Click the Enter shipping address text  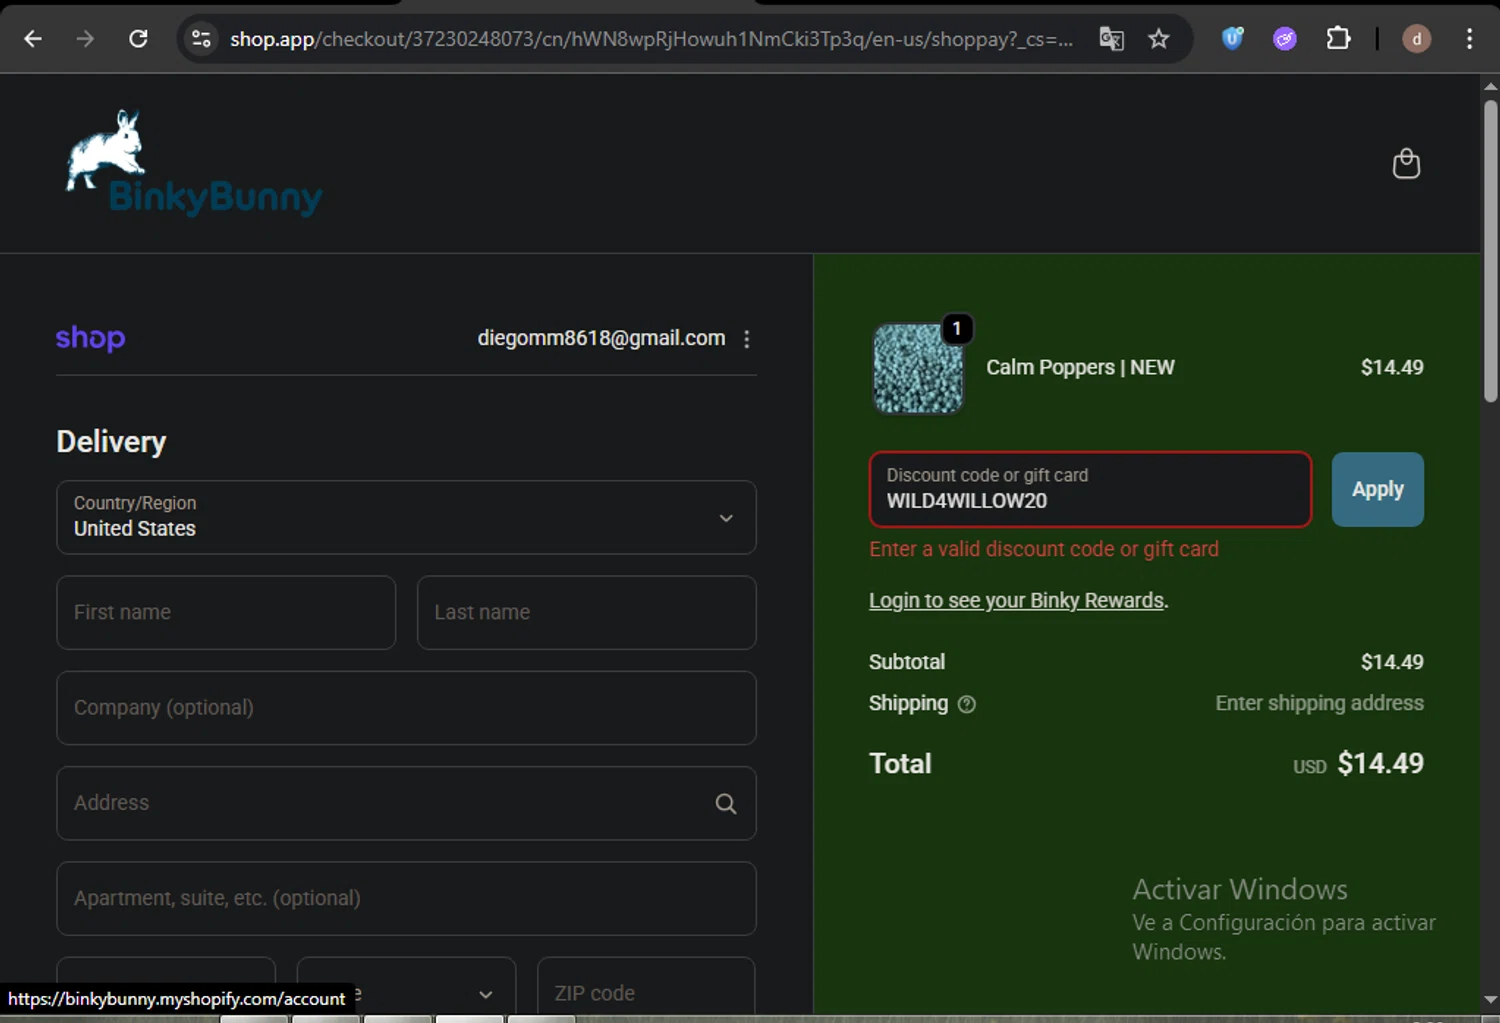pos(1319,703)
